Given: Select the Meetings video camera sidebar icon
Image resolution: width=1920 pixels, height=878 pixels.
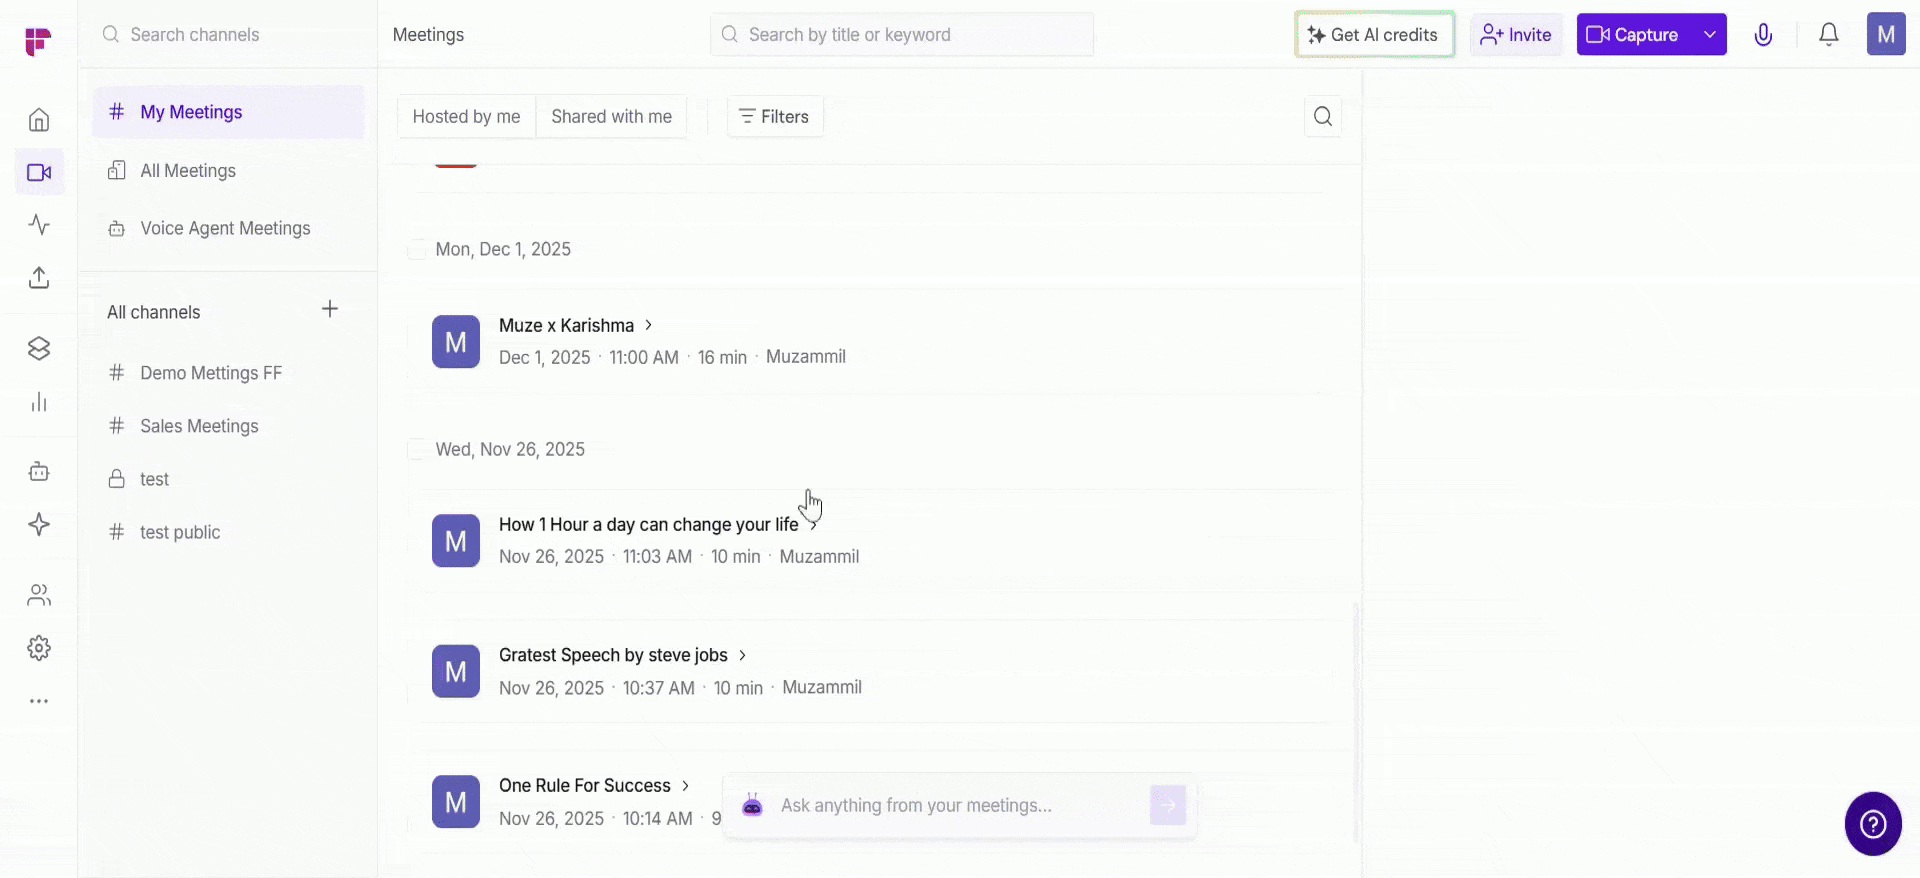Looking at the screenshot, I should click(x=39, y=172).
